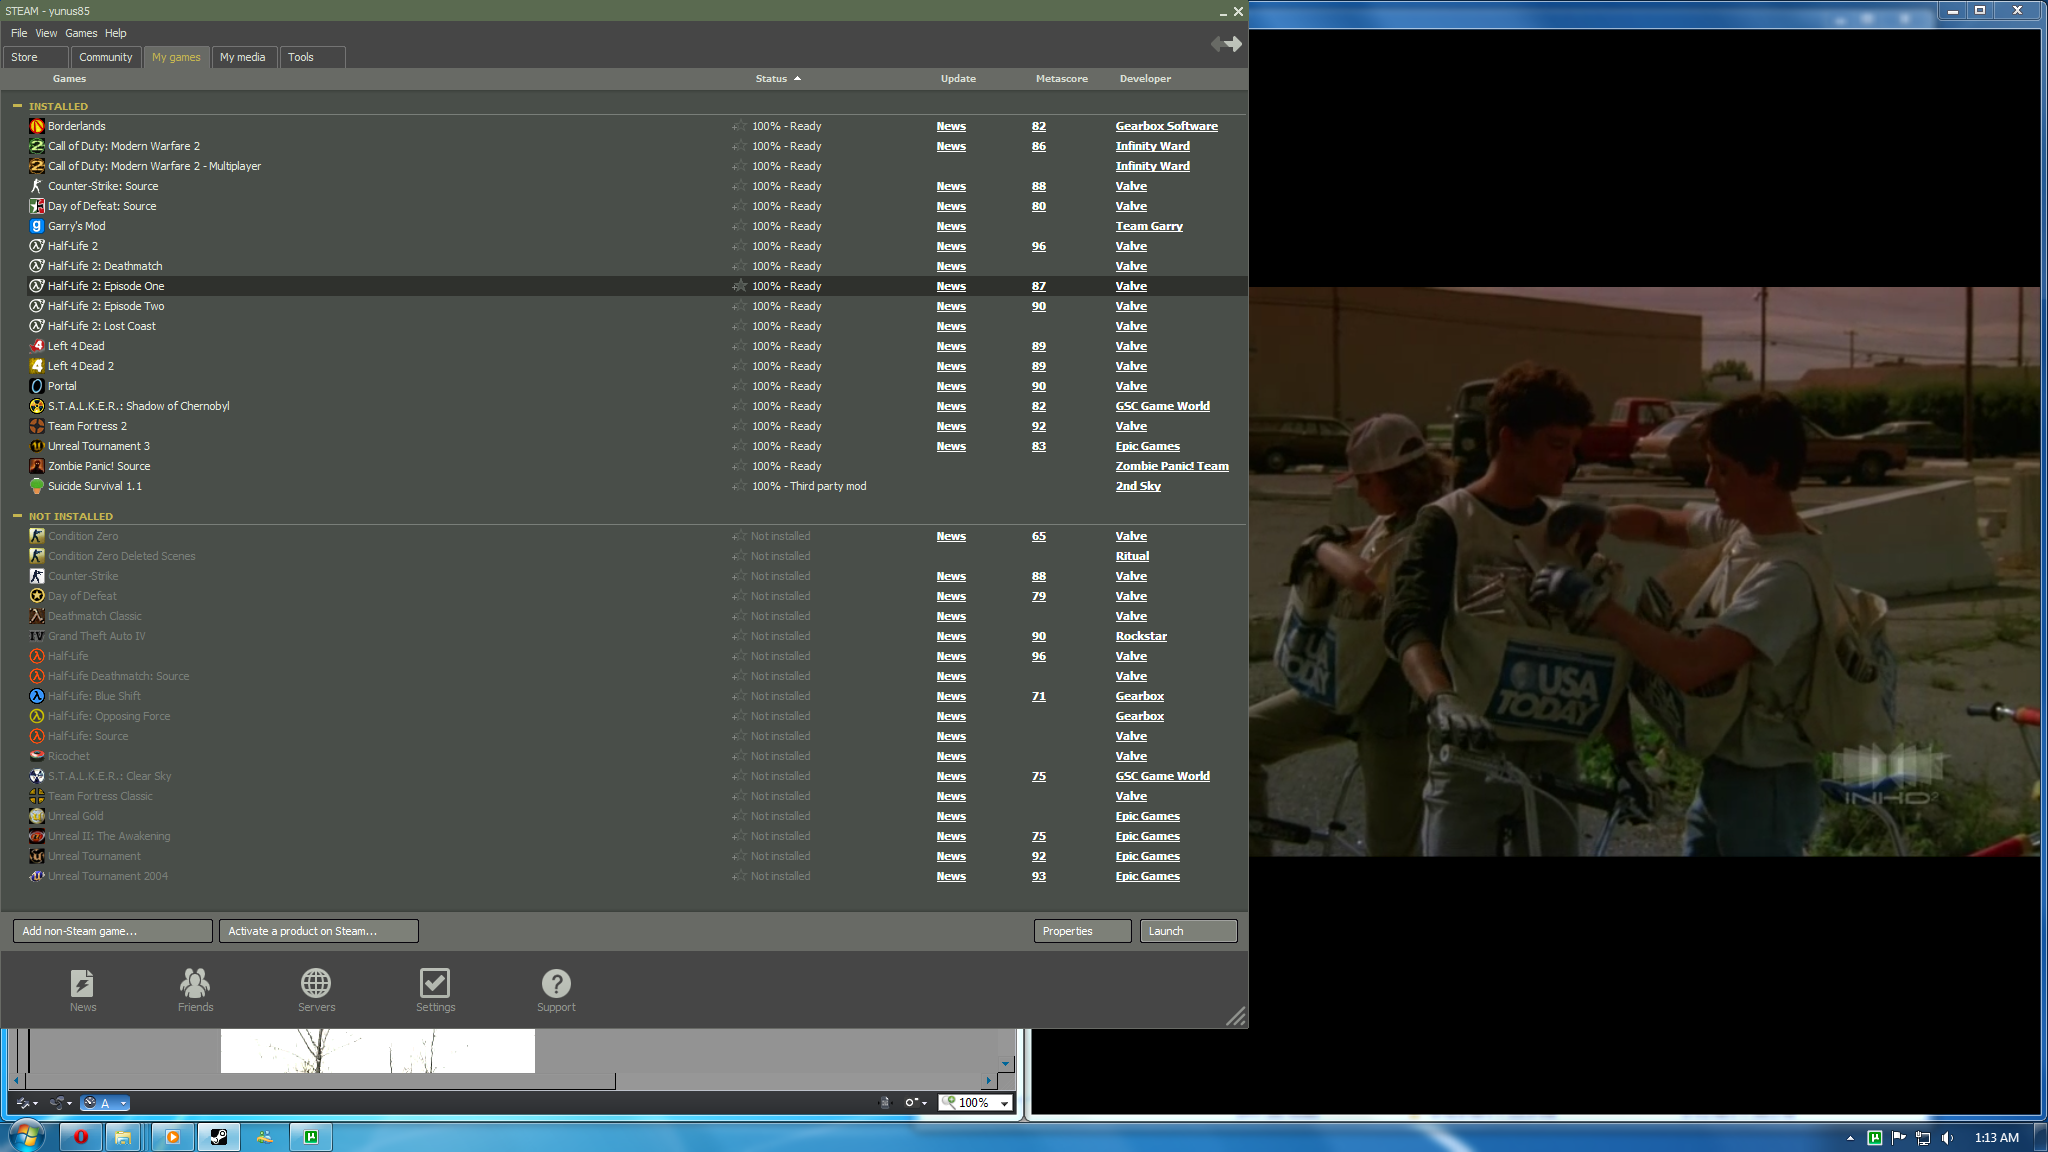Viewport: 2048px width, 1152px height.
Task: Collapse the NOT INSTALLED games section
Action: pos(17,516)
